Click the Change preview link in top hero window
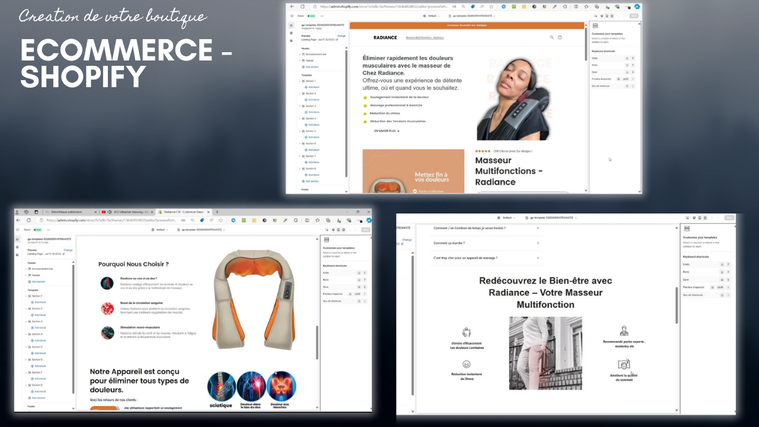The image size is (759, 427). 341,36
